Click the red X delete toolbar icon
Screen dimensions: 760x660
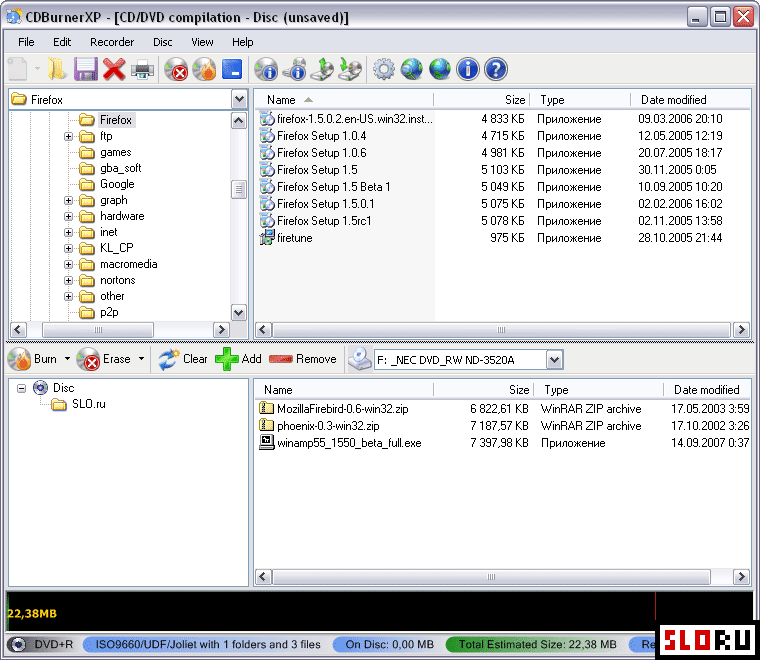(x=114, y=69)
